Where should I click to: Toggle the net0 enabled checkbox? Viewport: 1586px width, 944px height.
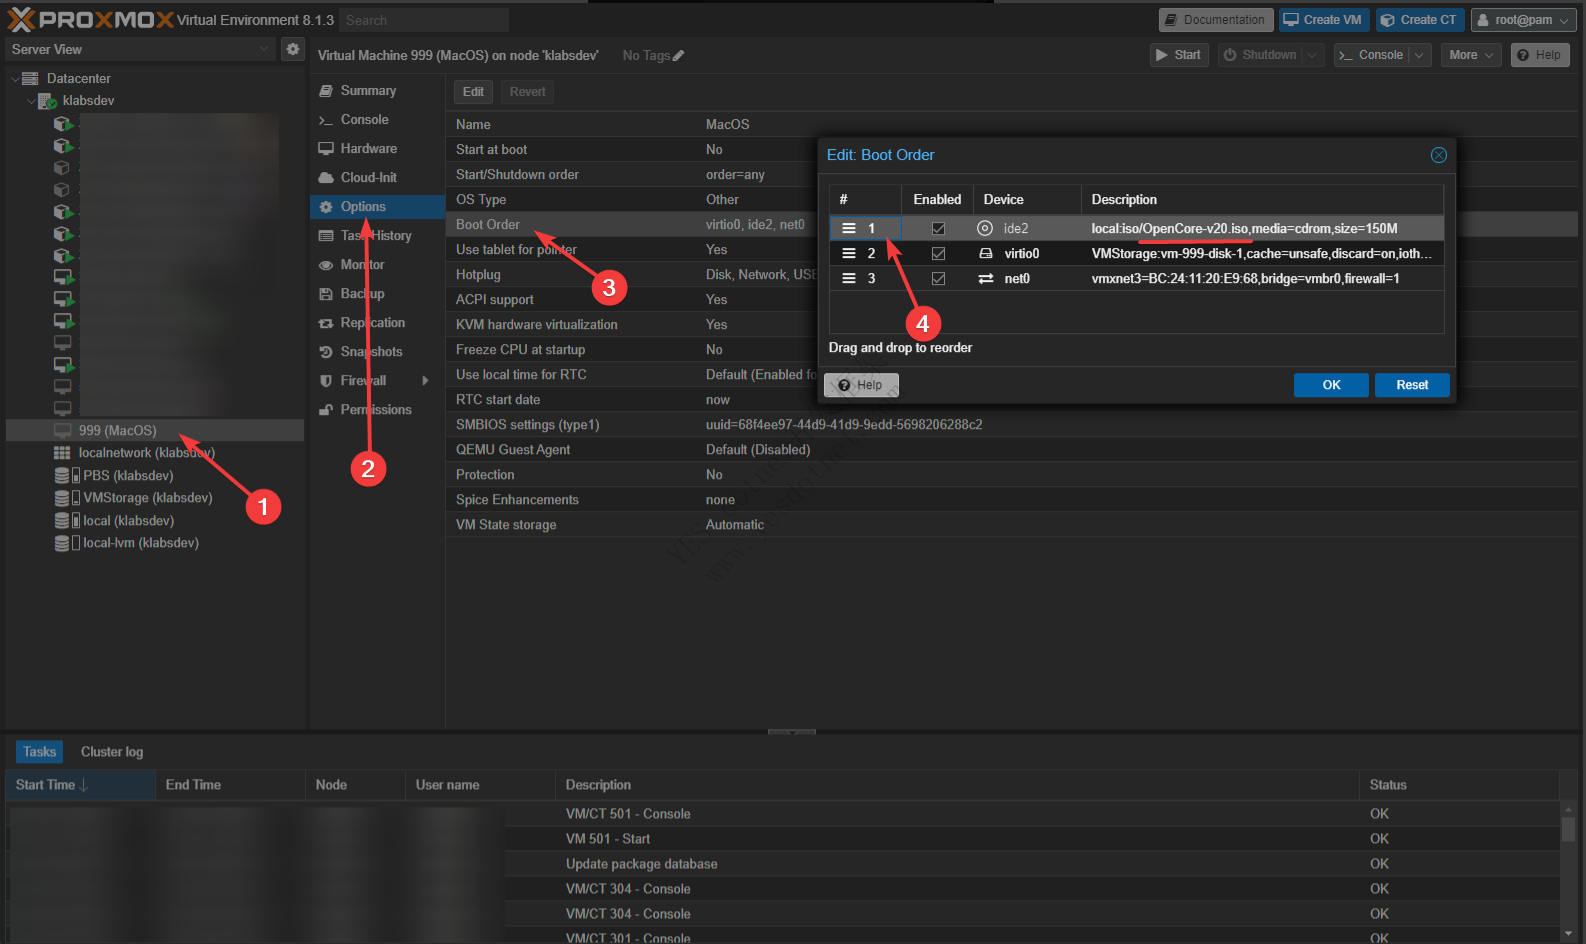point(938,278)
